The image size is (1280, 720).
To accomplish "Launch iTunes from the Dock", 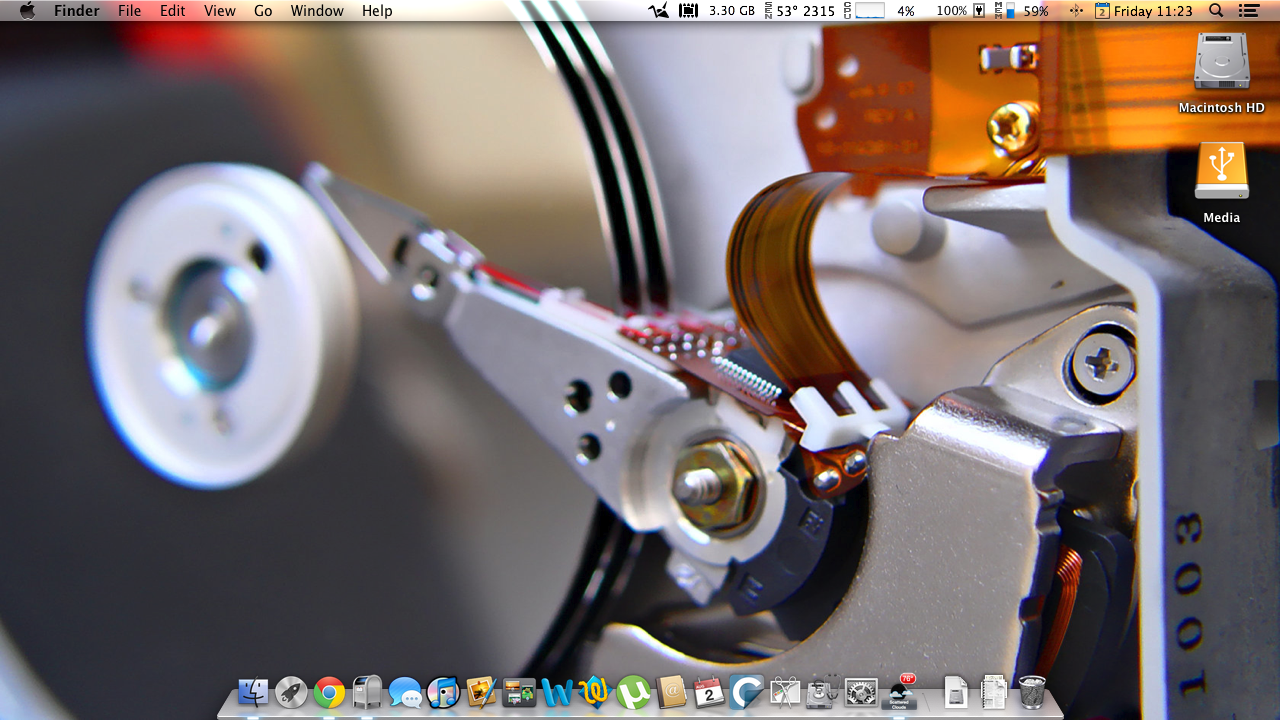I will [x=443, y=692].
